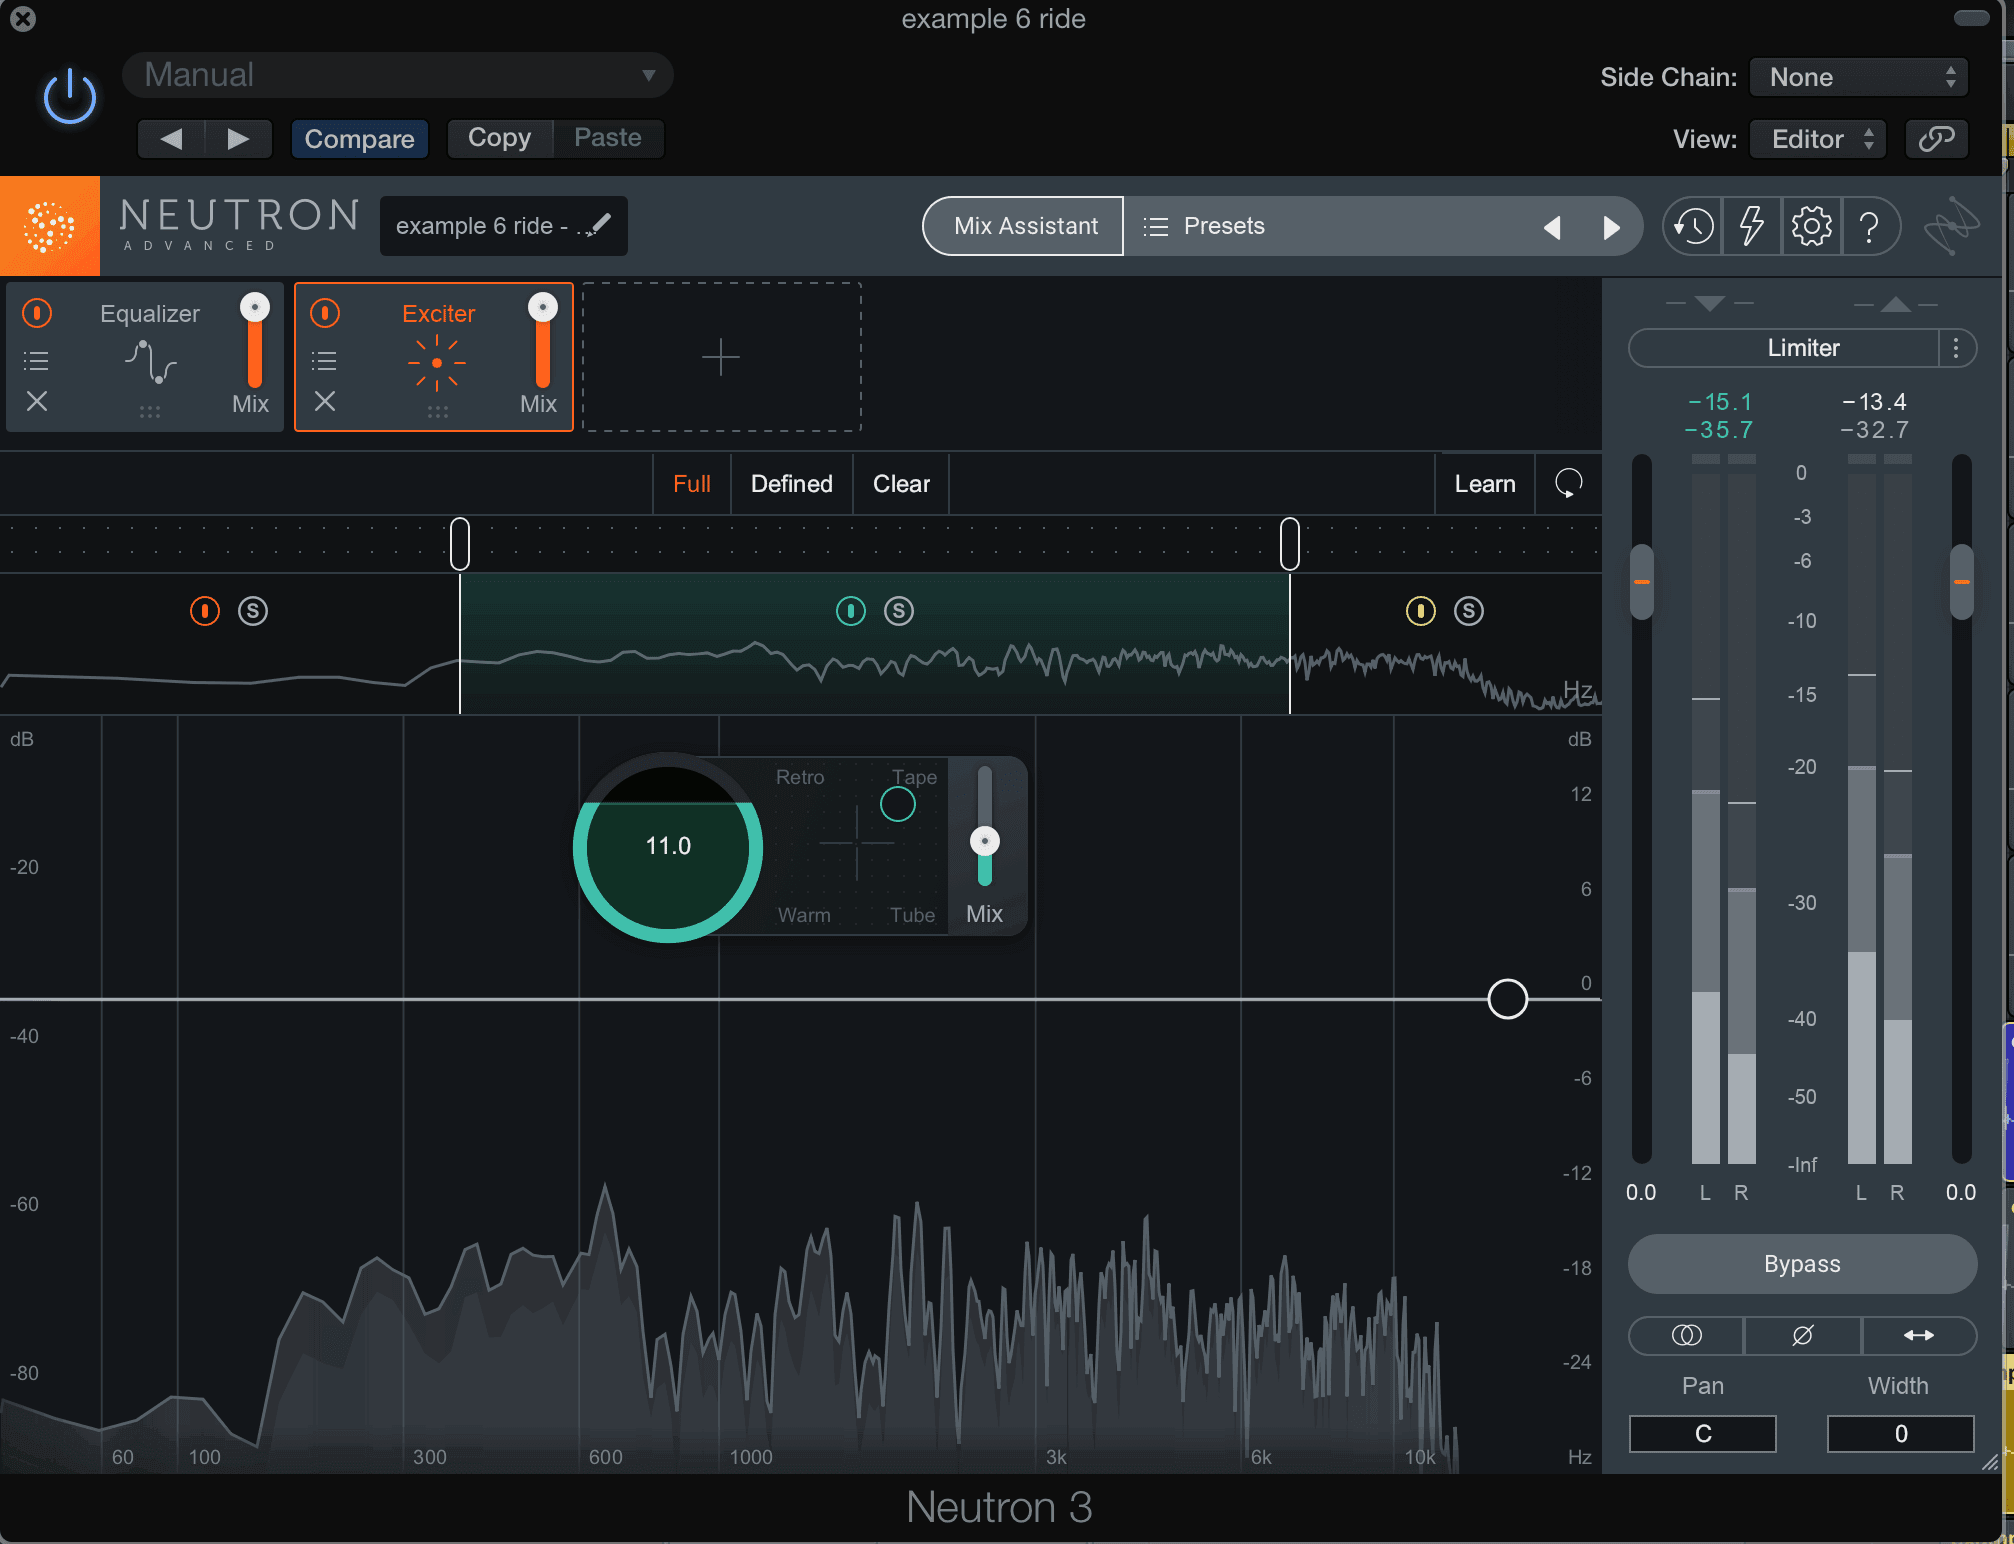Image resolution: width=2014 pixels, height=1544 pixels.
Task: Select the Clear exciter mode
Action: (901, 484)
